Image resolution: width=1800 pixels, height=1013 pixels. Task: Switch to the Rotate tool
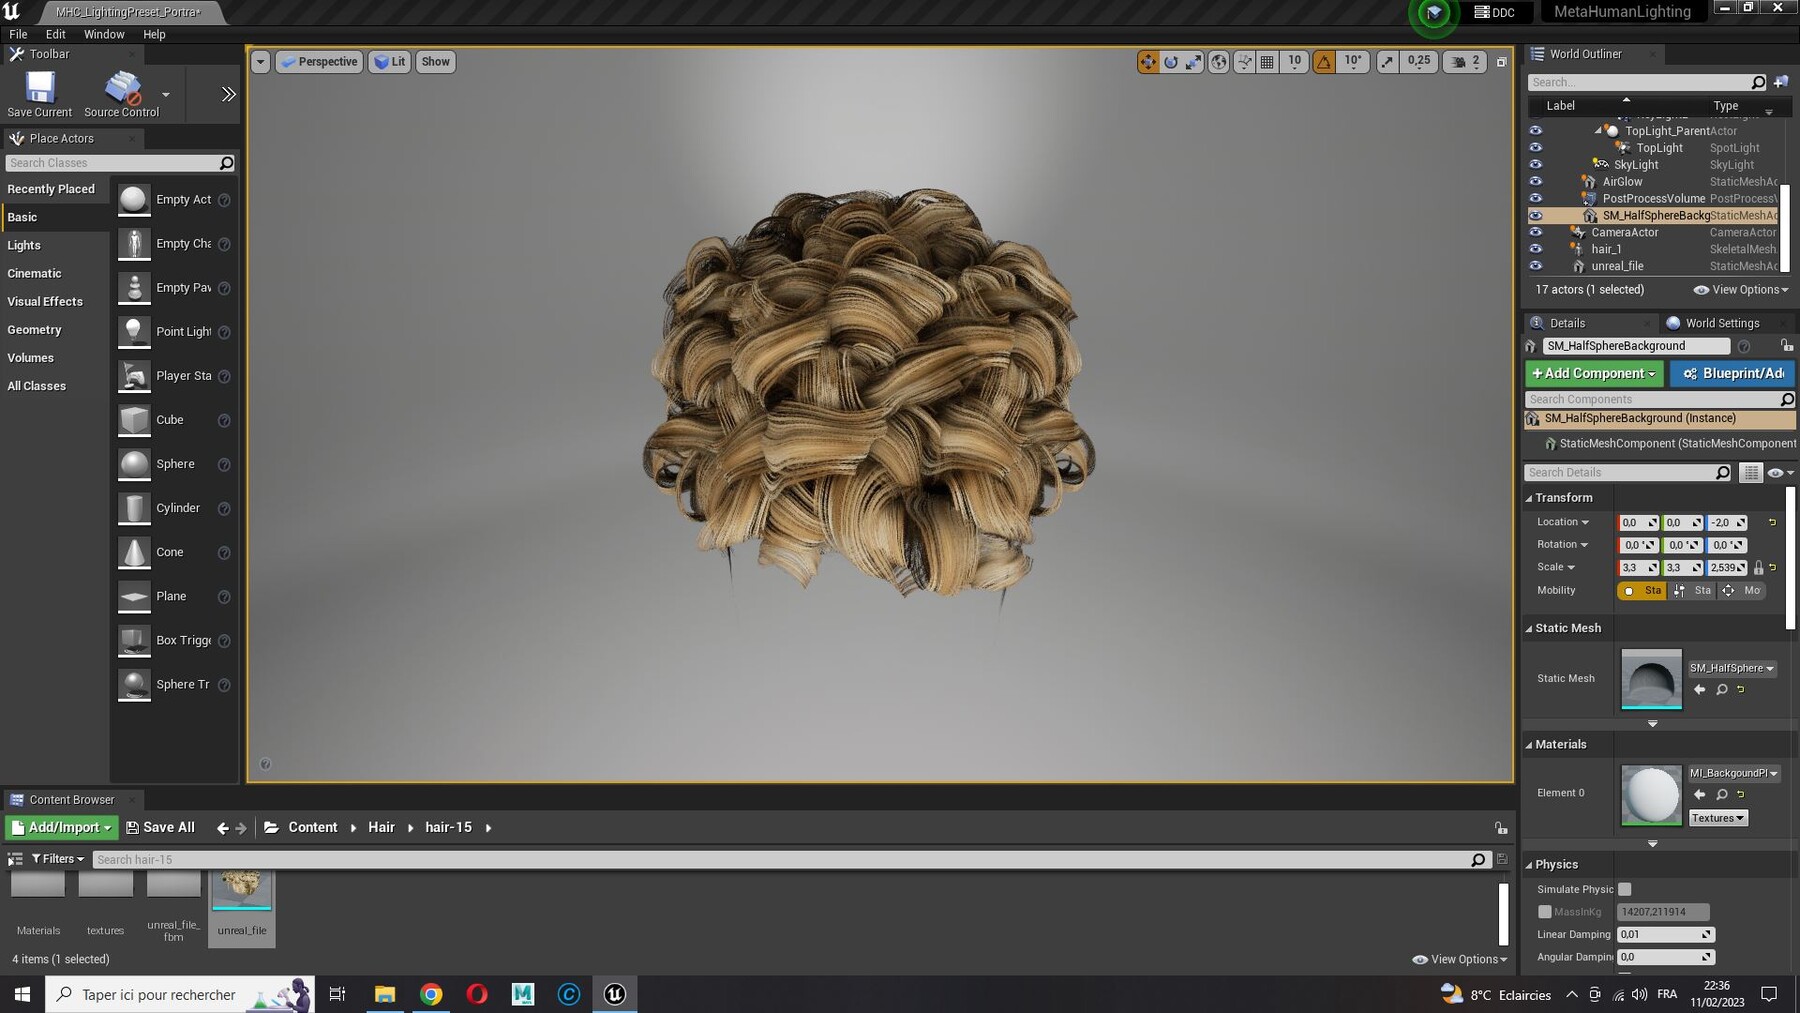point(1171,61)
